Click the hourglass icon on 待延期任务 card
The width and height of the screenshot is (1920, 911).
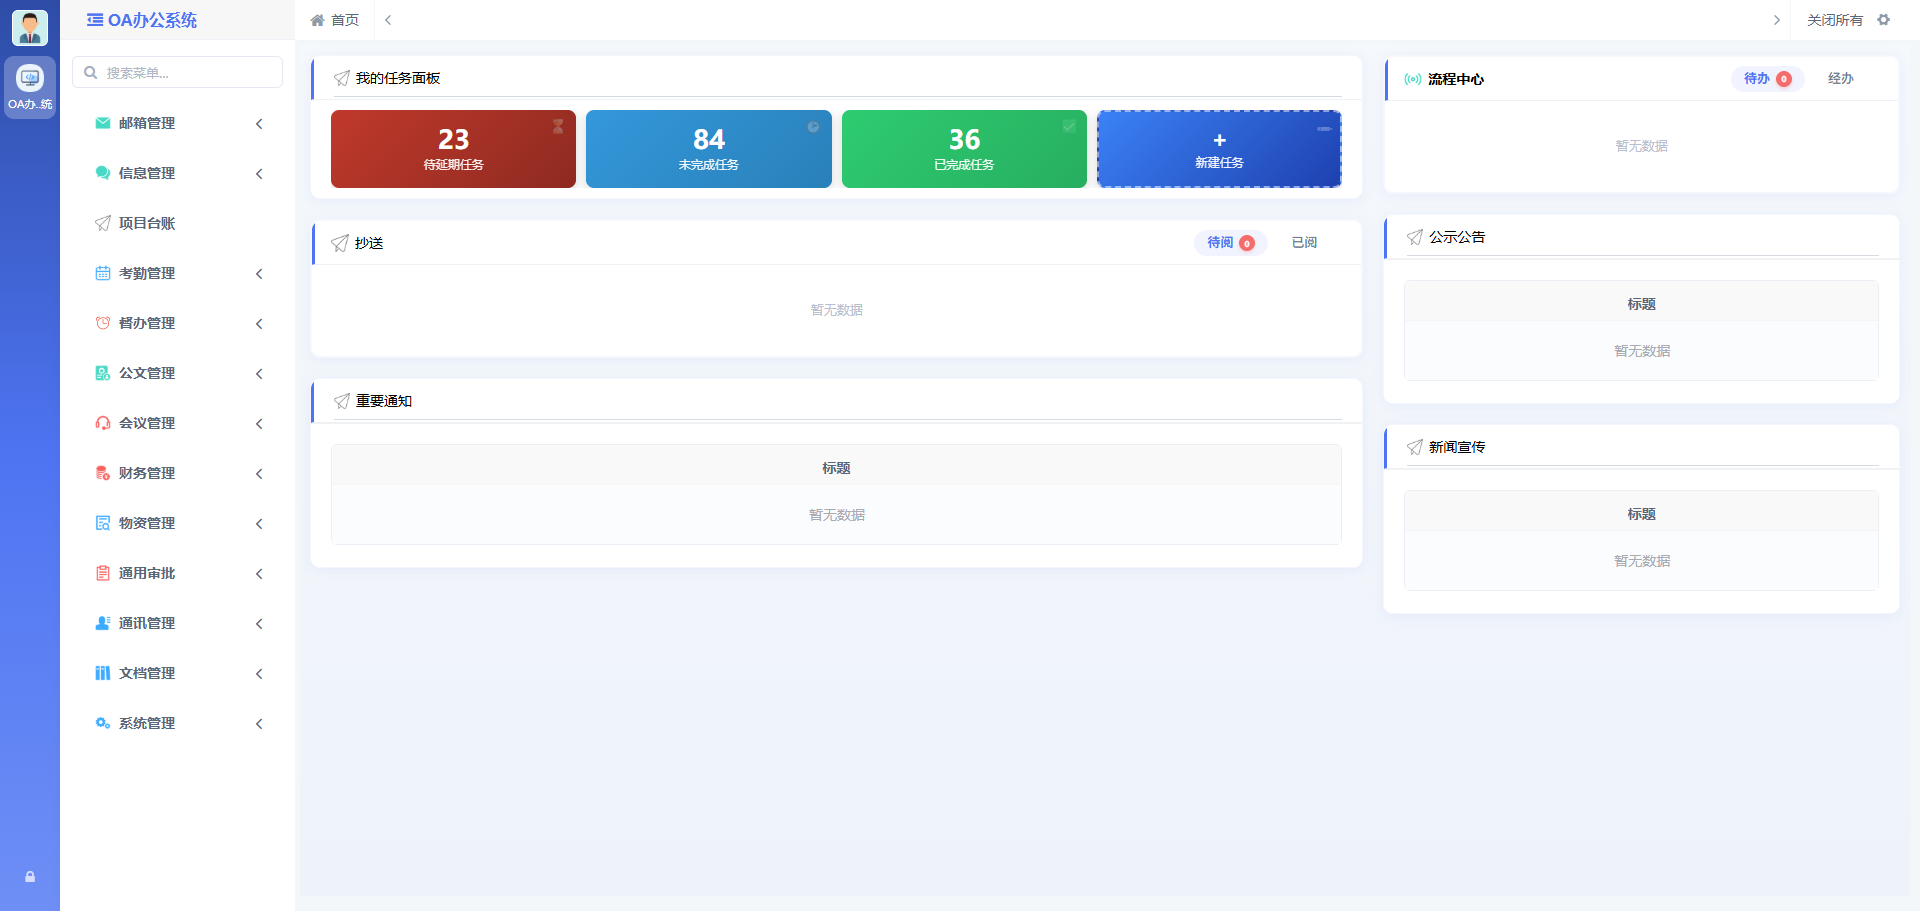point(558,126)
